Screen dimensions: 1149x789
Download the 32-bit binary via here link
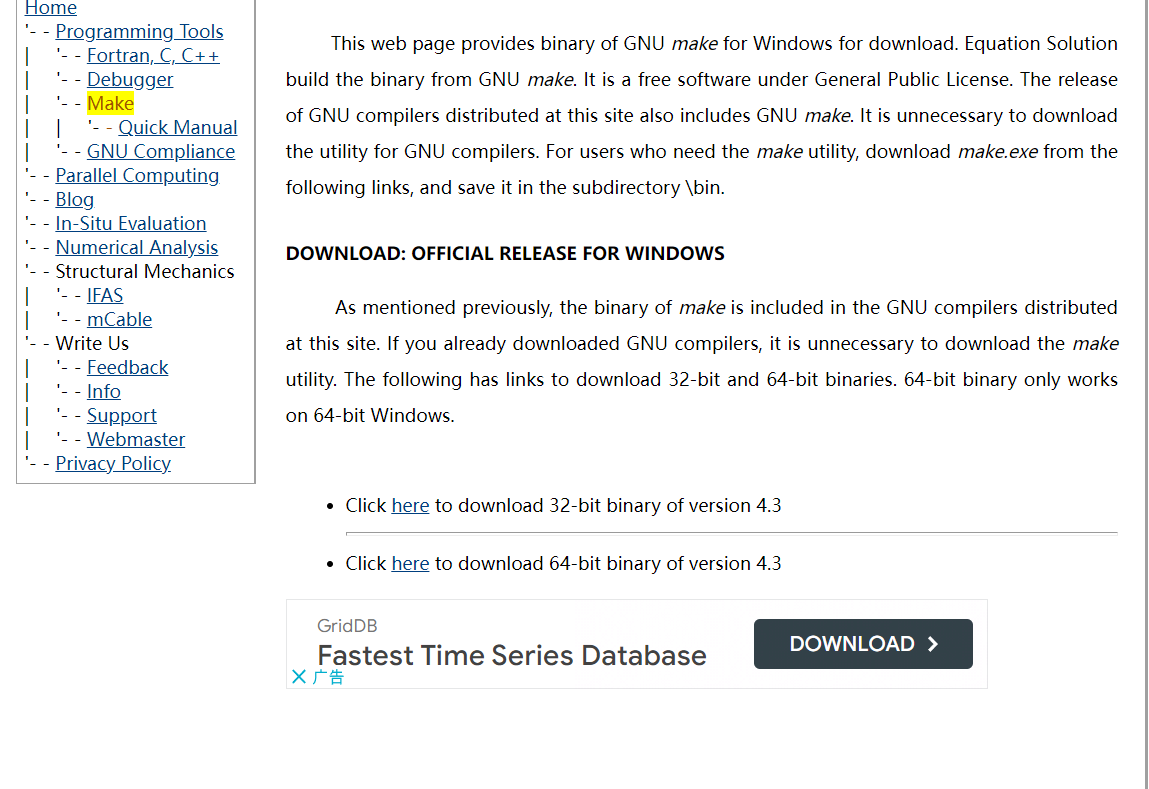(410, 506)
